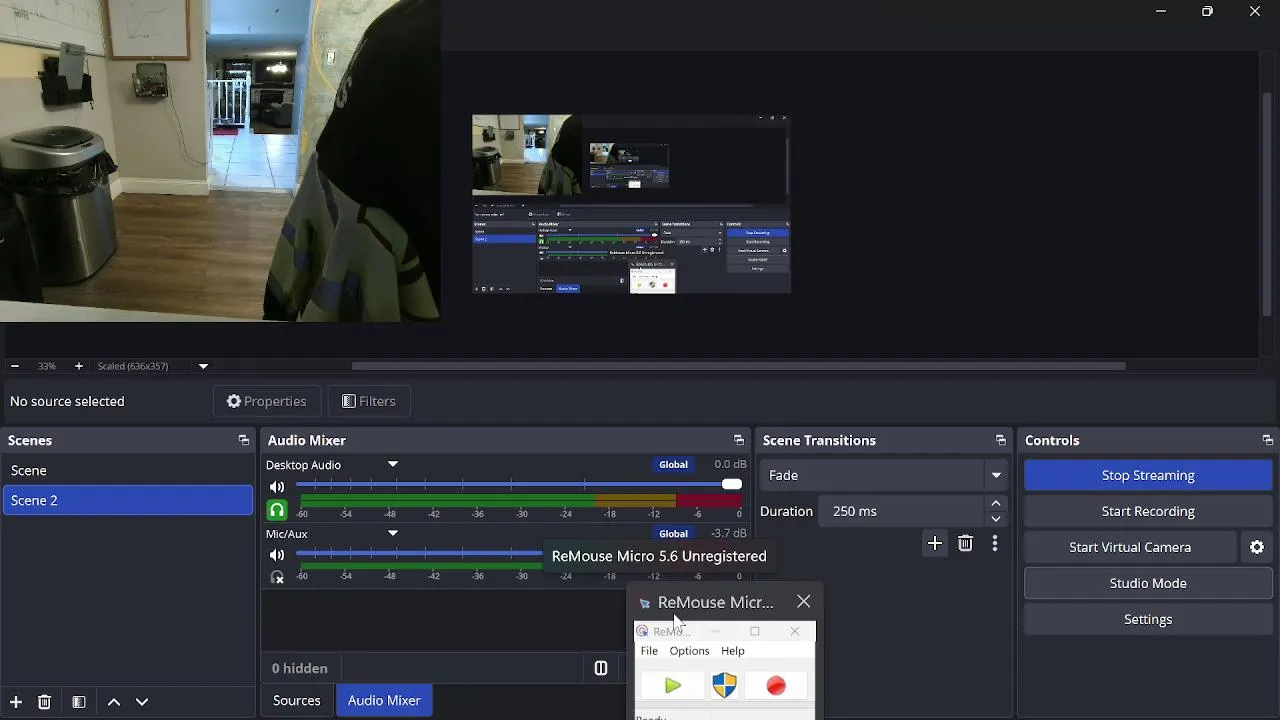Click Start Recording
Viewport: 1280px width, 720px height.
[x=1148, y=511]
